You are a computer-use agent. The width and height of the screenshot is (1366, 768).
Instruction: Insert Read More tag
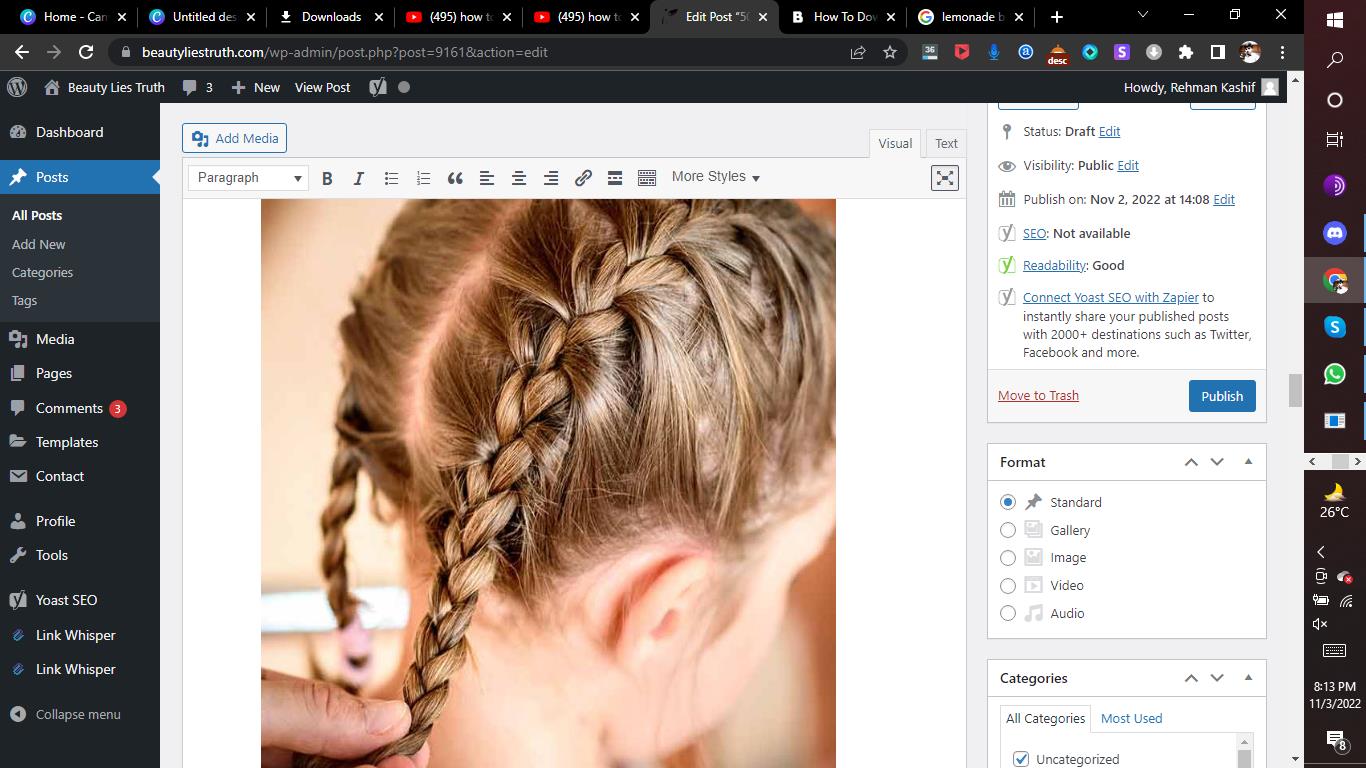pyautogui.click(x=615, y=178)
